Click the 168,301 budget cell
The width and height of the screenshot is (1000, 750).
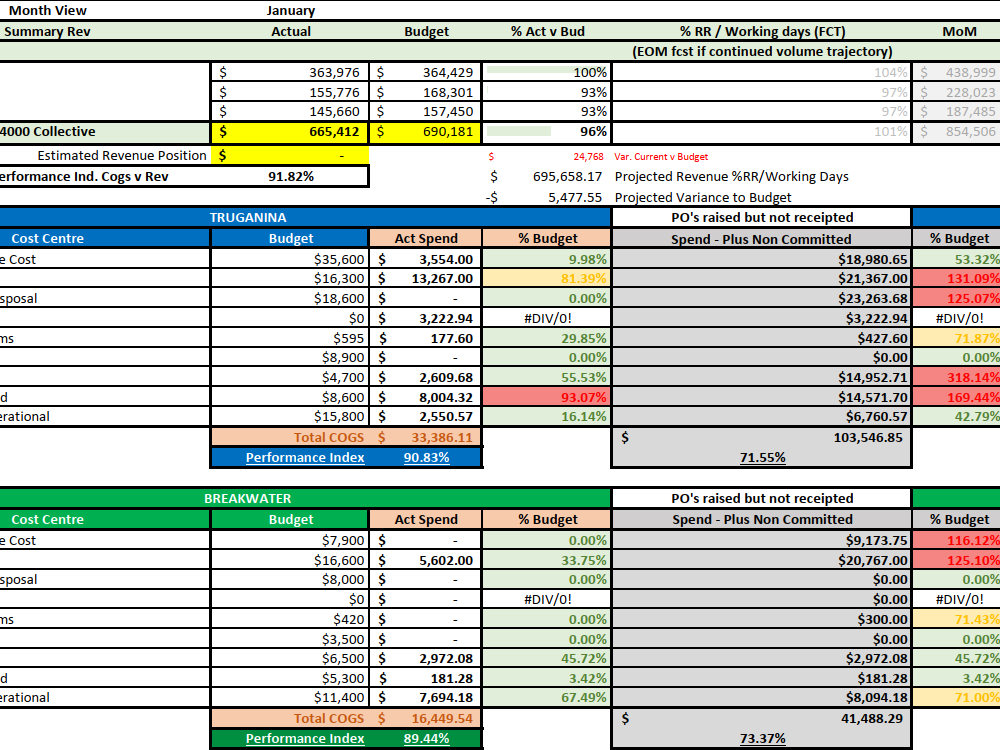click(x=426, y=92)
